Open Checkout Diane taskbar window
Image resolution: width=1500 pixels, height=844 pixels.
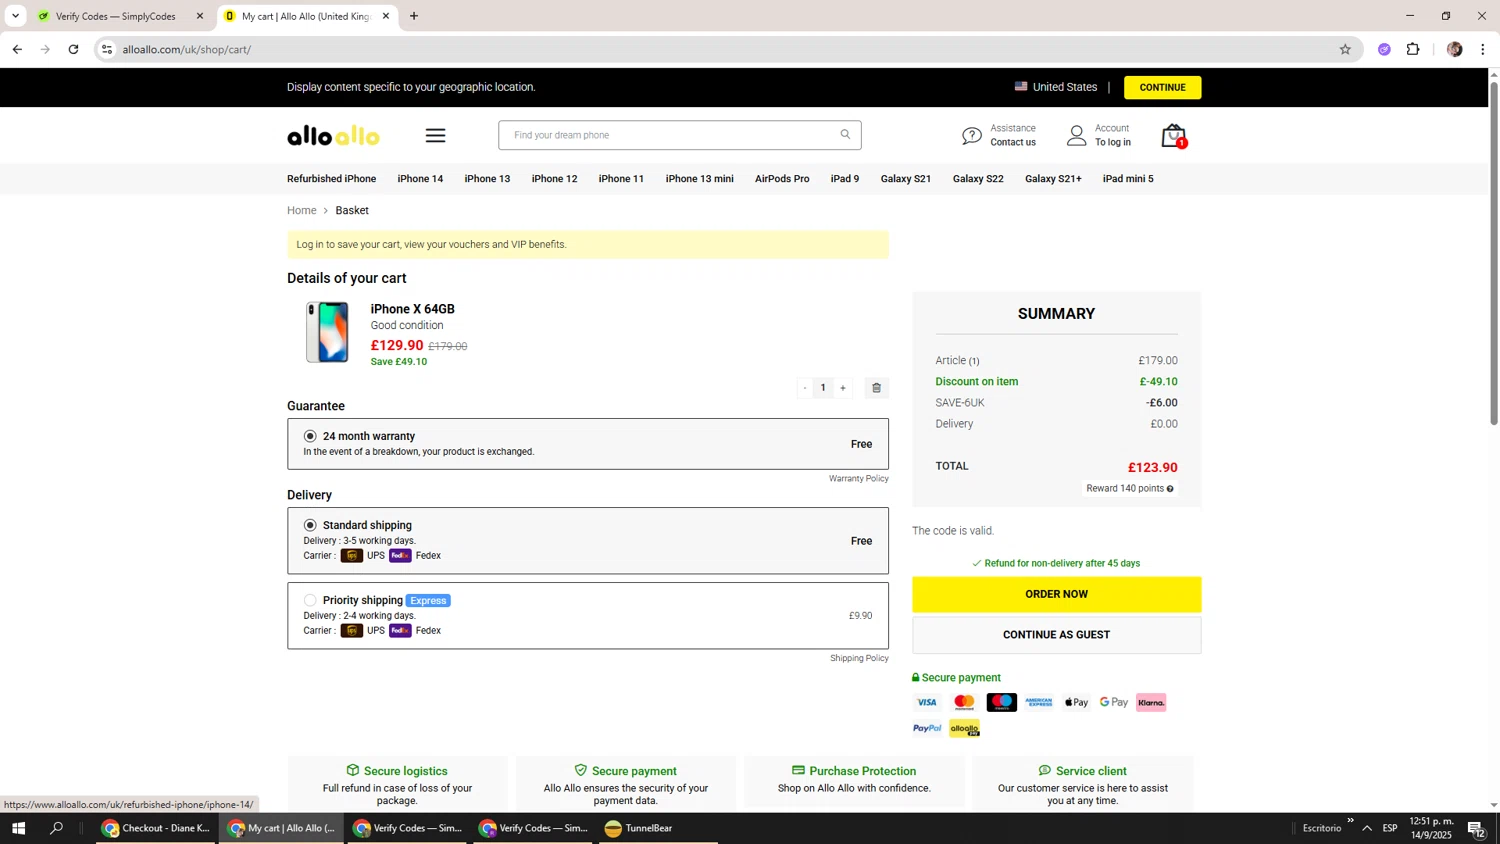(156, 828)
